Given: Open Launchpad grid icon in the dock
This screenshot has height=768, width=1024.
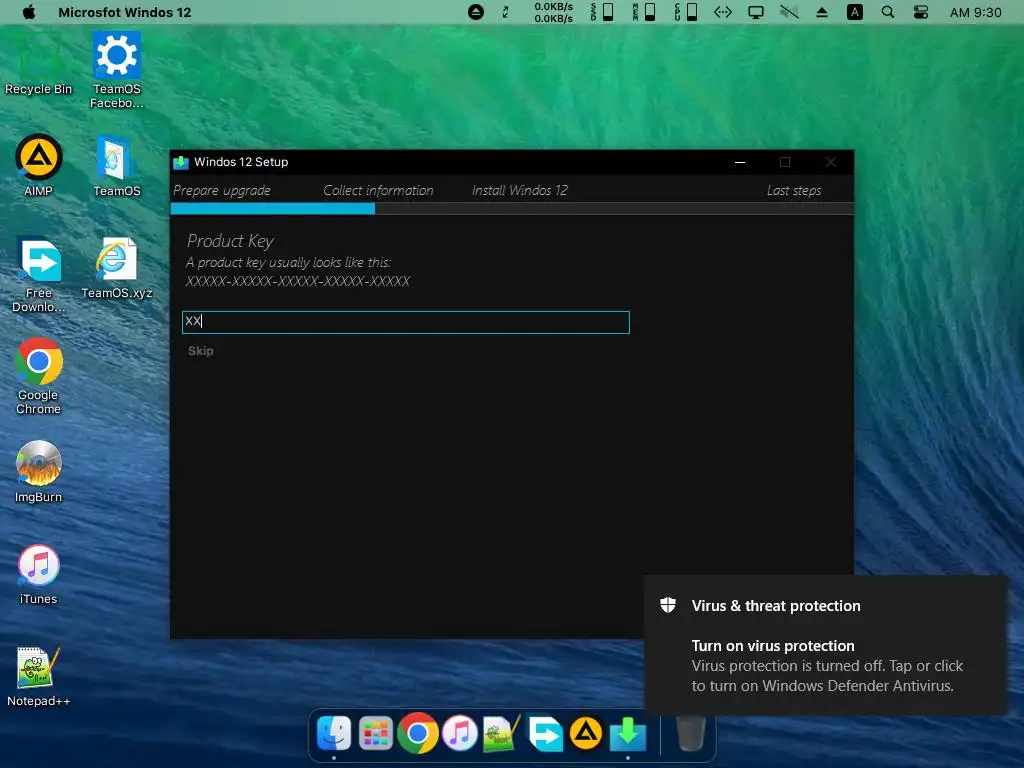Looking at the screenshot, I should point(376,733).
